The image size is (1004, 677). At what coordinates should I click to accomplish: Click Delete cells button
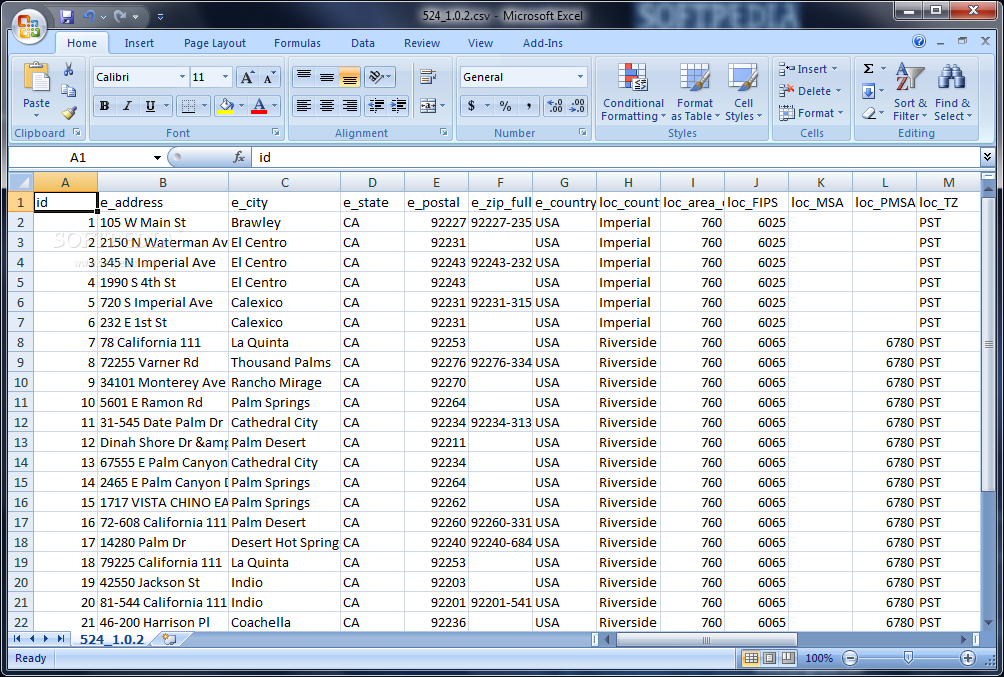pos(810,91)
